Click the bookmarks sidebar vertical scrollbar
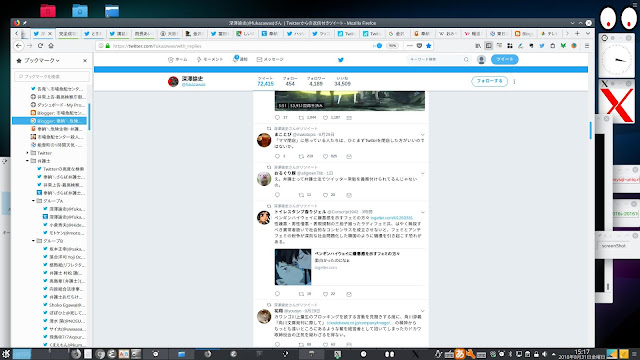The image size is (640, 360). (89, 117)
